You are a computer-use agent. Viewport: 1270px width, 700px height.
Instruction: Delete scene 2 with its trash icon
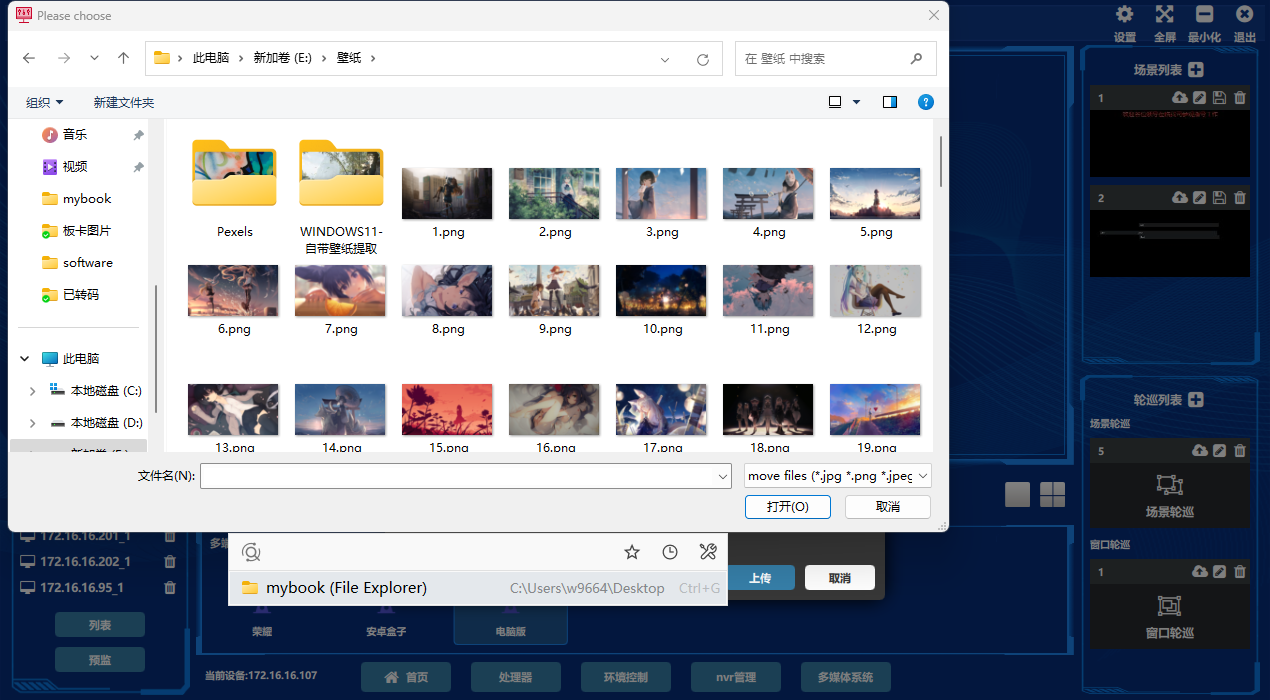[x=1240, y=198]
